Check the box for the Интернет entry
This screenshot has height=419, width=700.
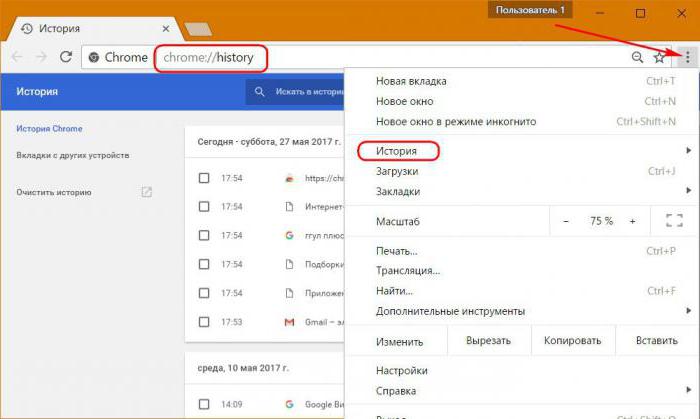(x=204, y=207)
